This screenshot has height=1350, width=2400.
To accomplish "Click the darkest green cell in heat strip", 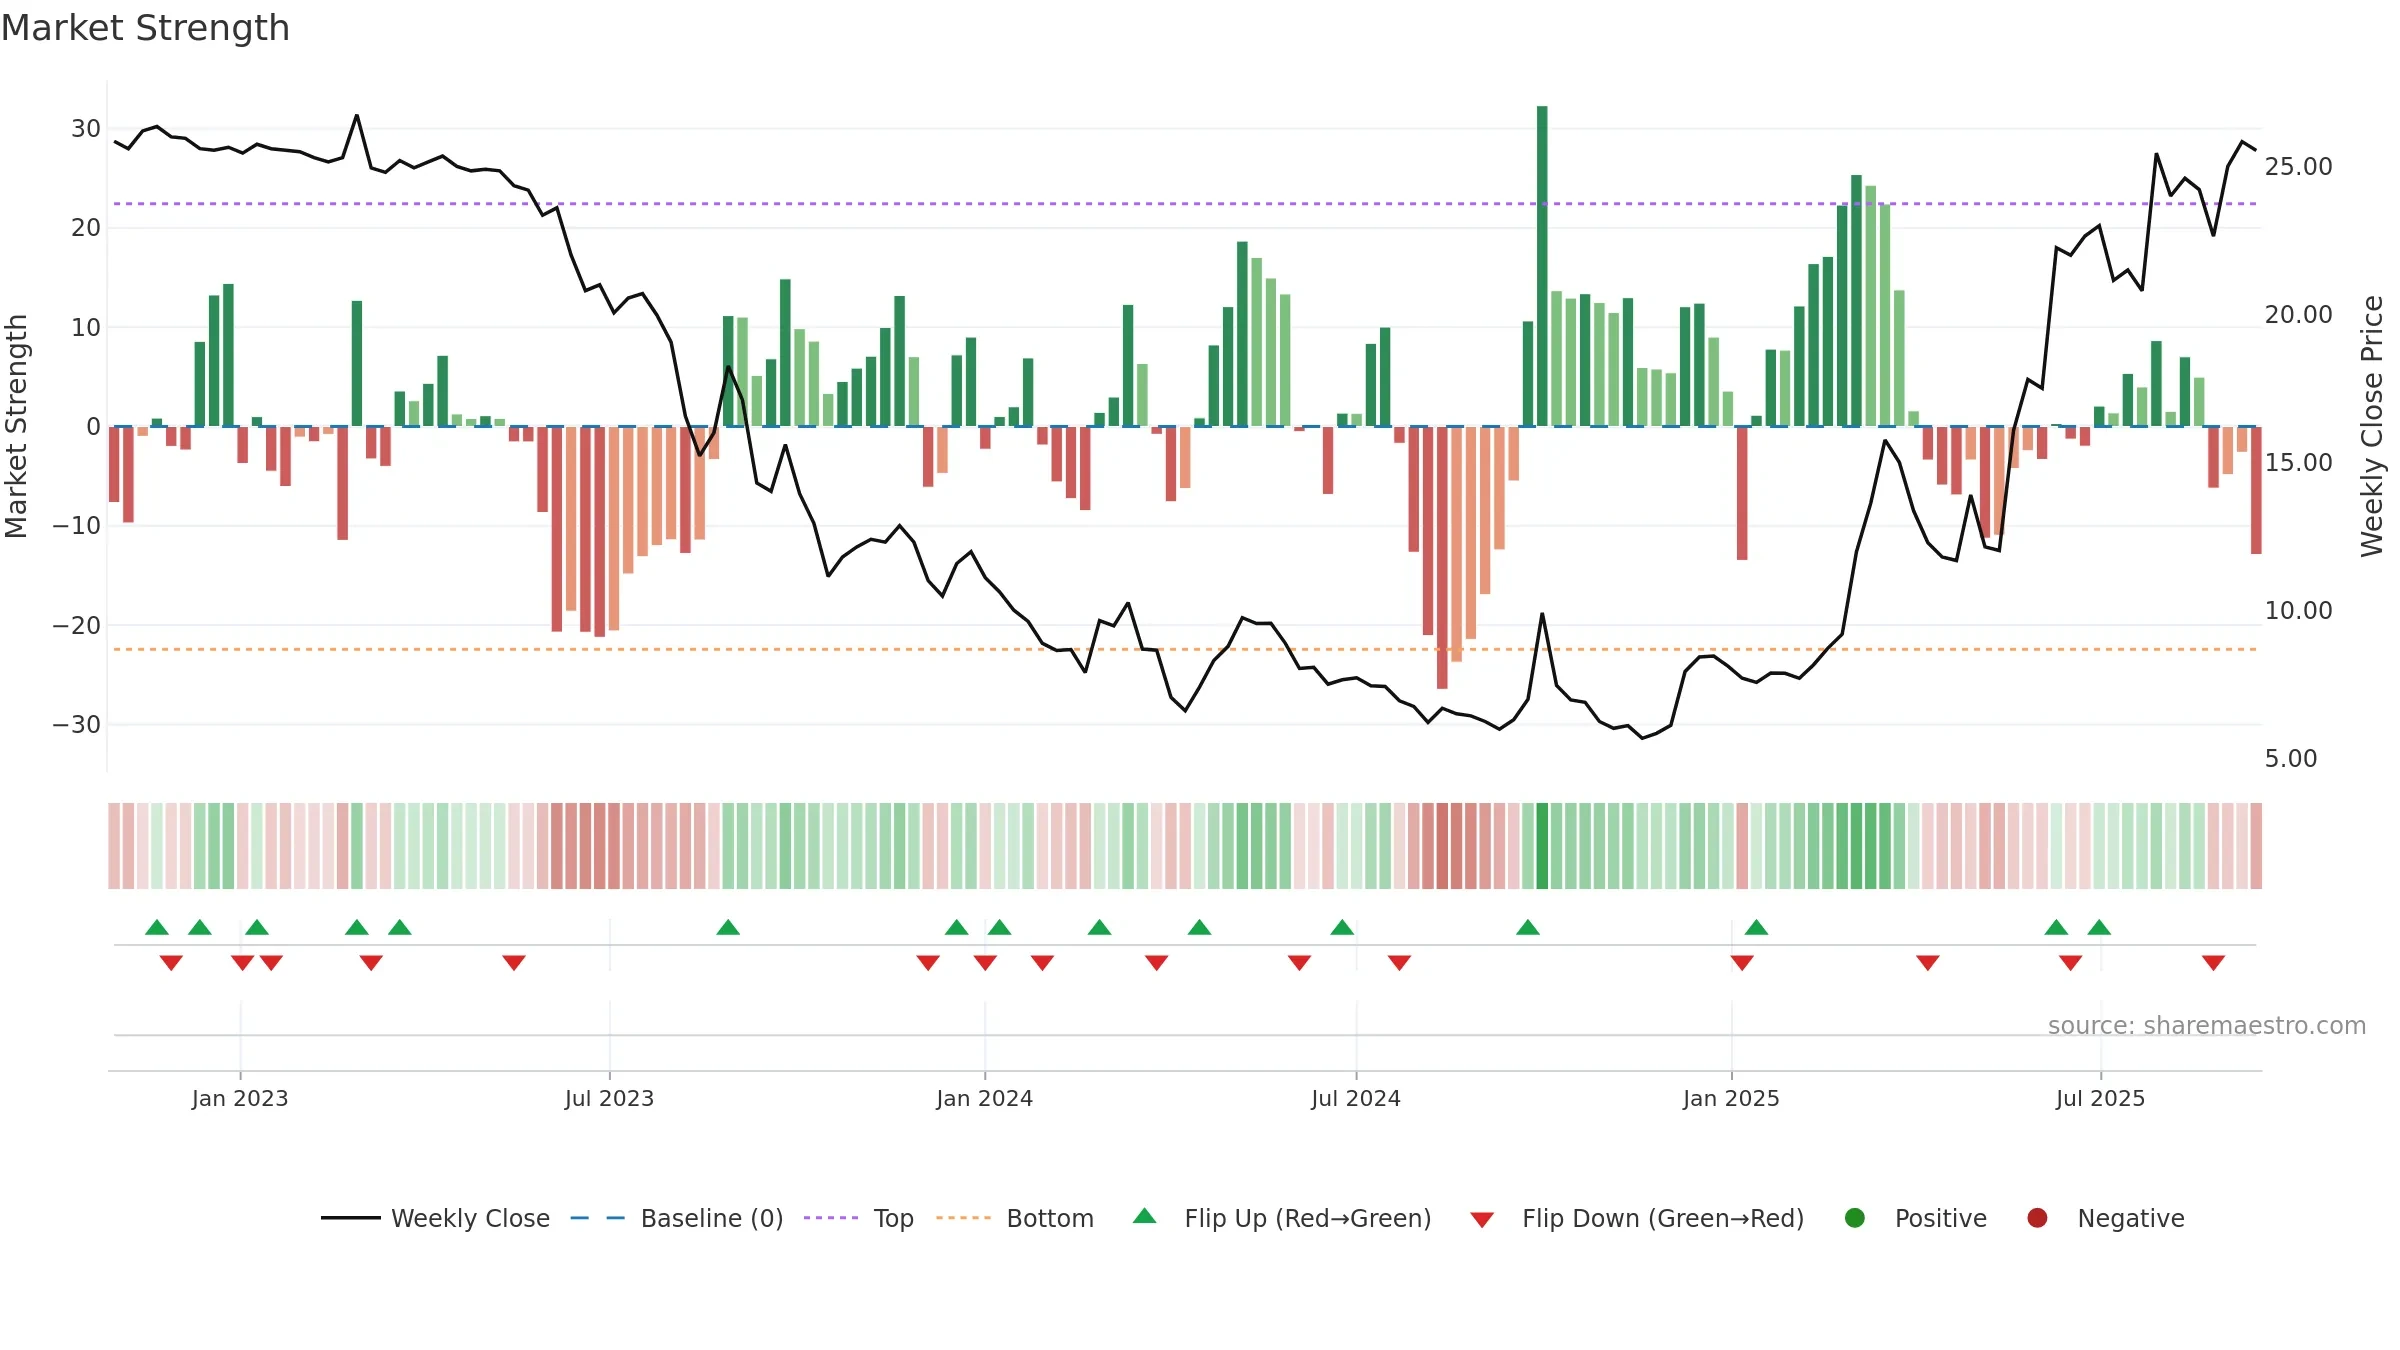I will 1542,846.
